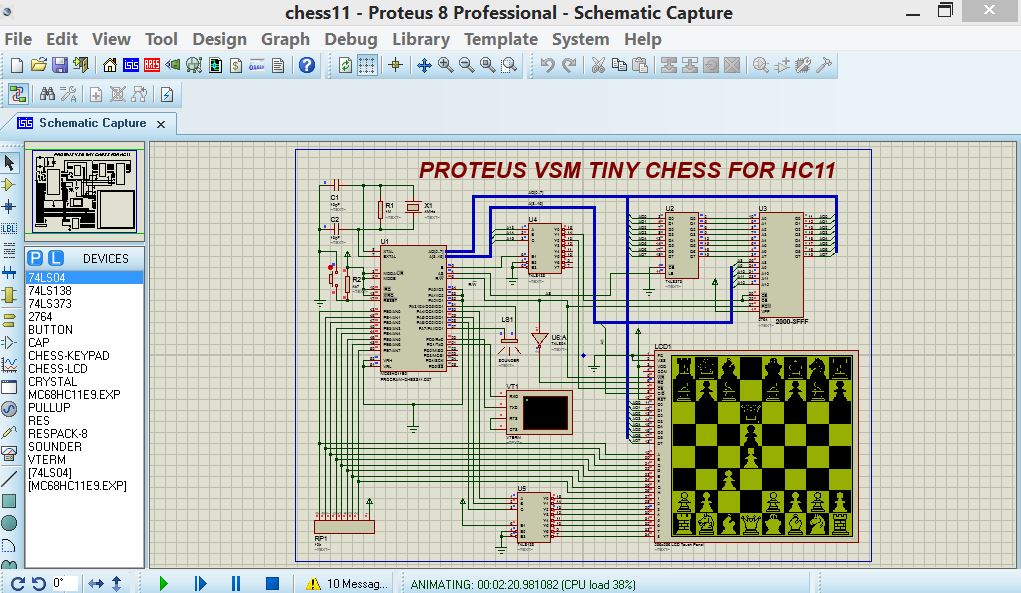The width and height of the screenshot is (1021, 593).
Task: Flip selection horizontally with X-mirror
Action: click(x=96, y=583)
